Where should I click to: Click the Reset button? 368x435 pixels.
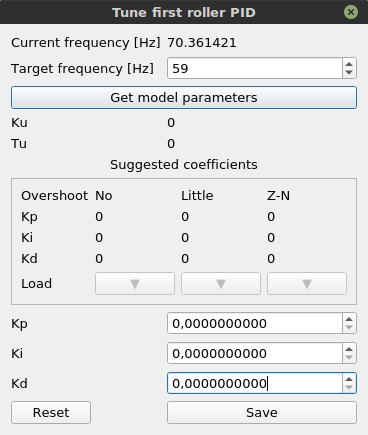pos(51,413)
